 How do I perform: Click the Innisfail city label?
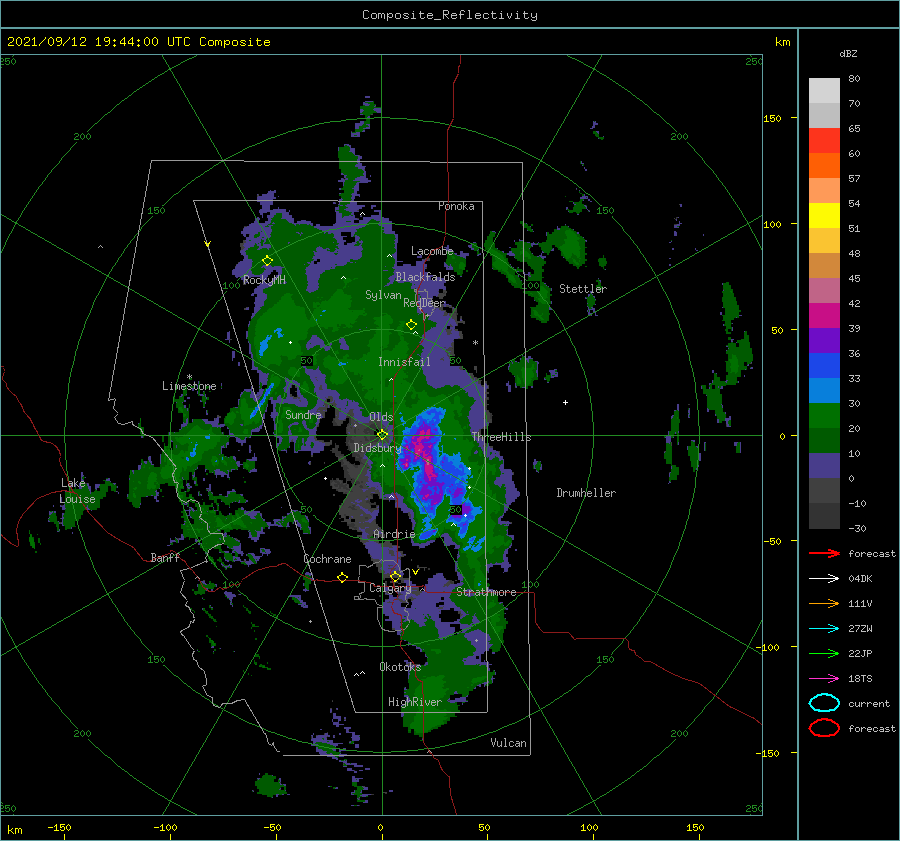[x=404, y=362]
